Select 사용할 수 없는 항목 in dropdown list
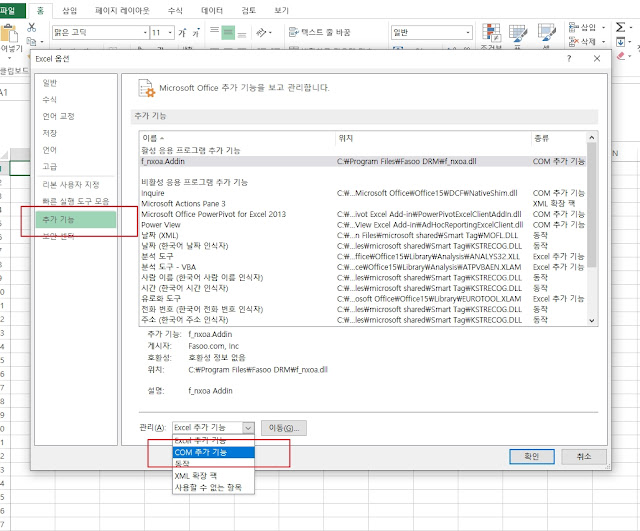640x531 pixels. tap(213, 487)
